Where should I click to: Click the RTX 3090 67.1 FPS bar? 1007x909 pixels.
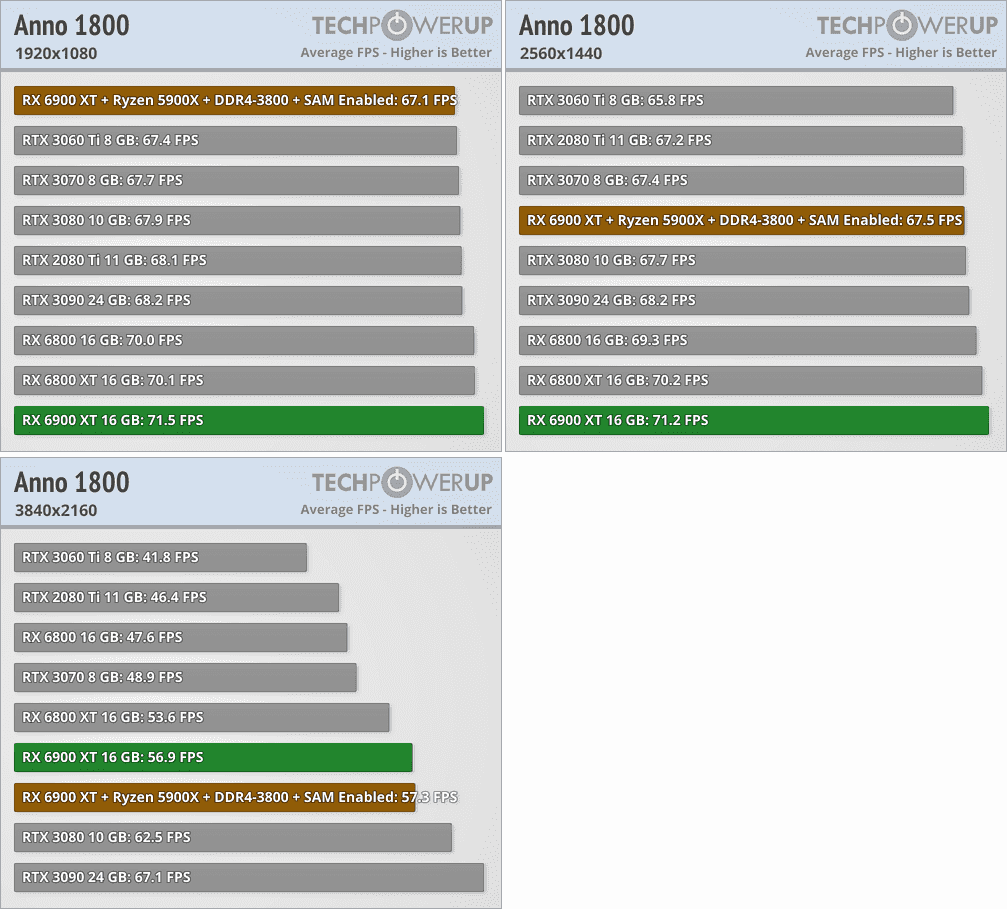click(249, 877)
